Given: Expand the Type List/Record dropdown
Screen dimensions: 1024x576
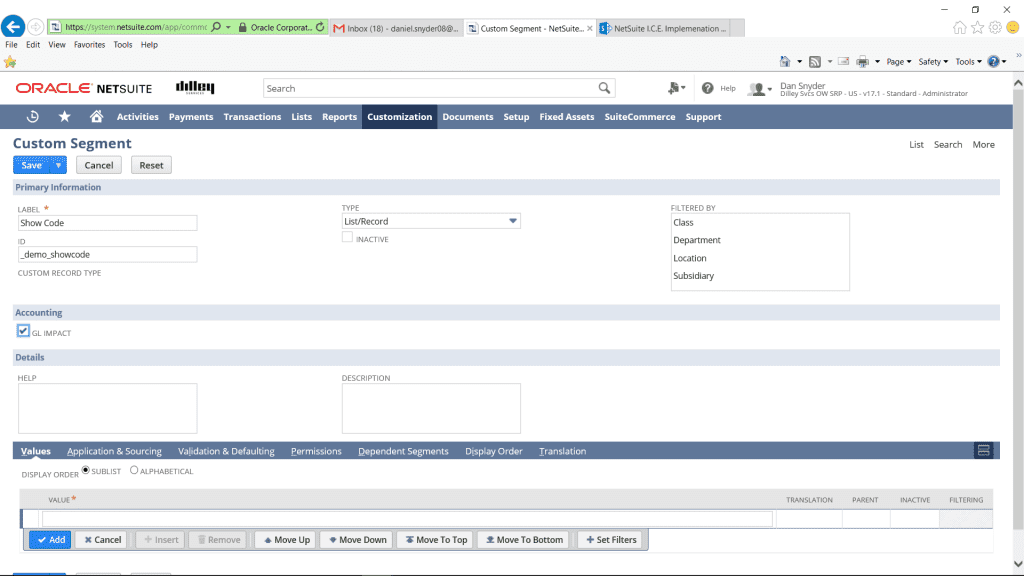Looking at the screenshot, I should (x=513, y=221).
